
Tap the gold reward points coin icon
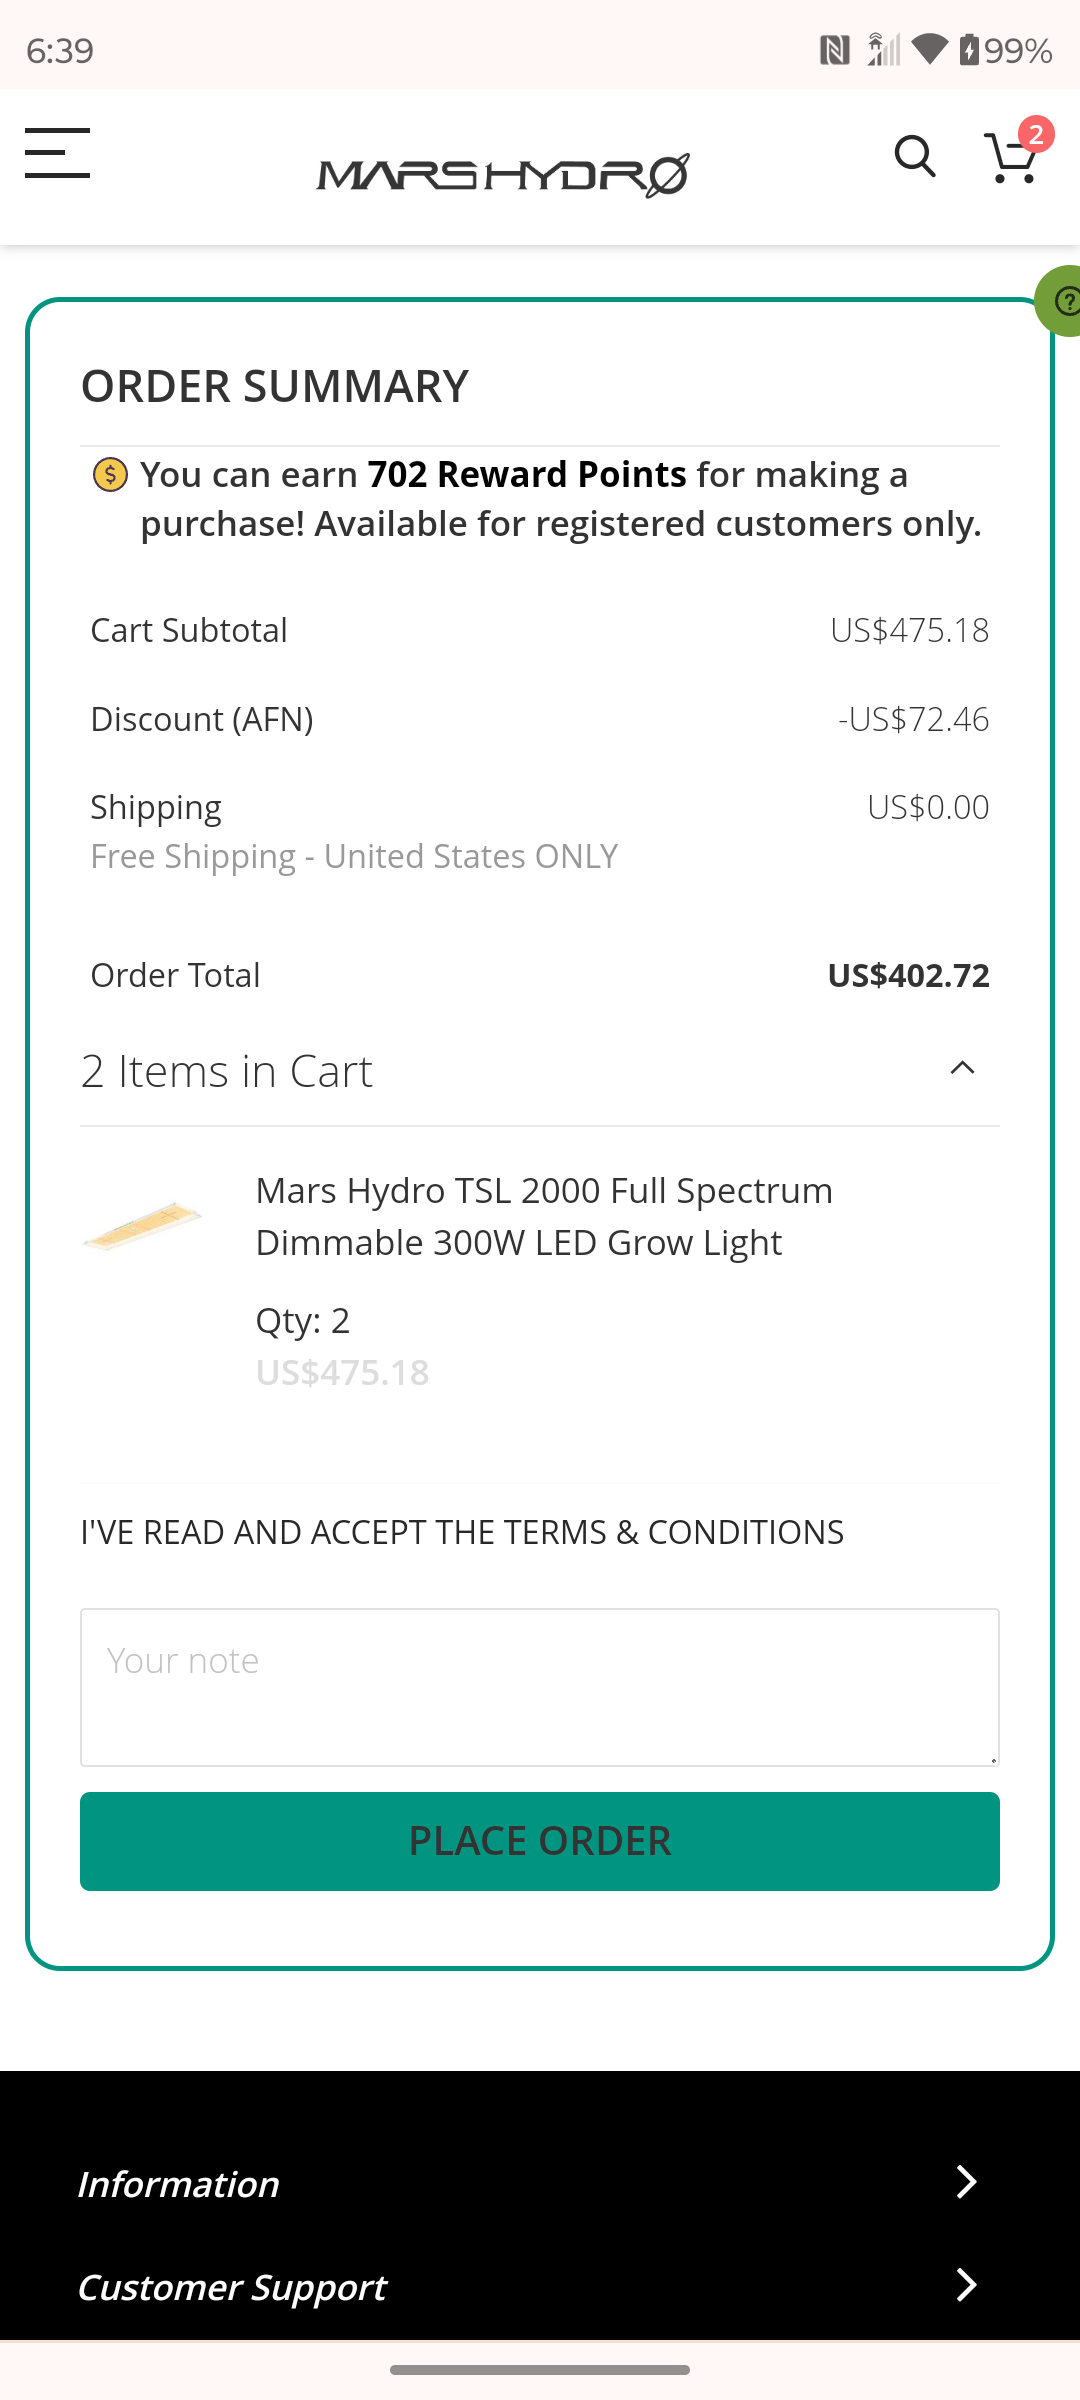pyautogui.click(x=110, y=474)
